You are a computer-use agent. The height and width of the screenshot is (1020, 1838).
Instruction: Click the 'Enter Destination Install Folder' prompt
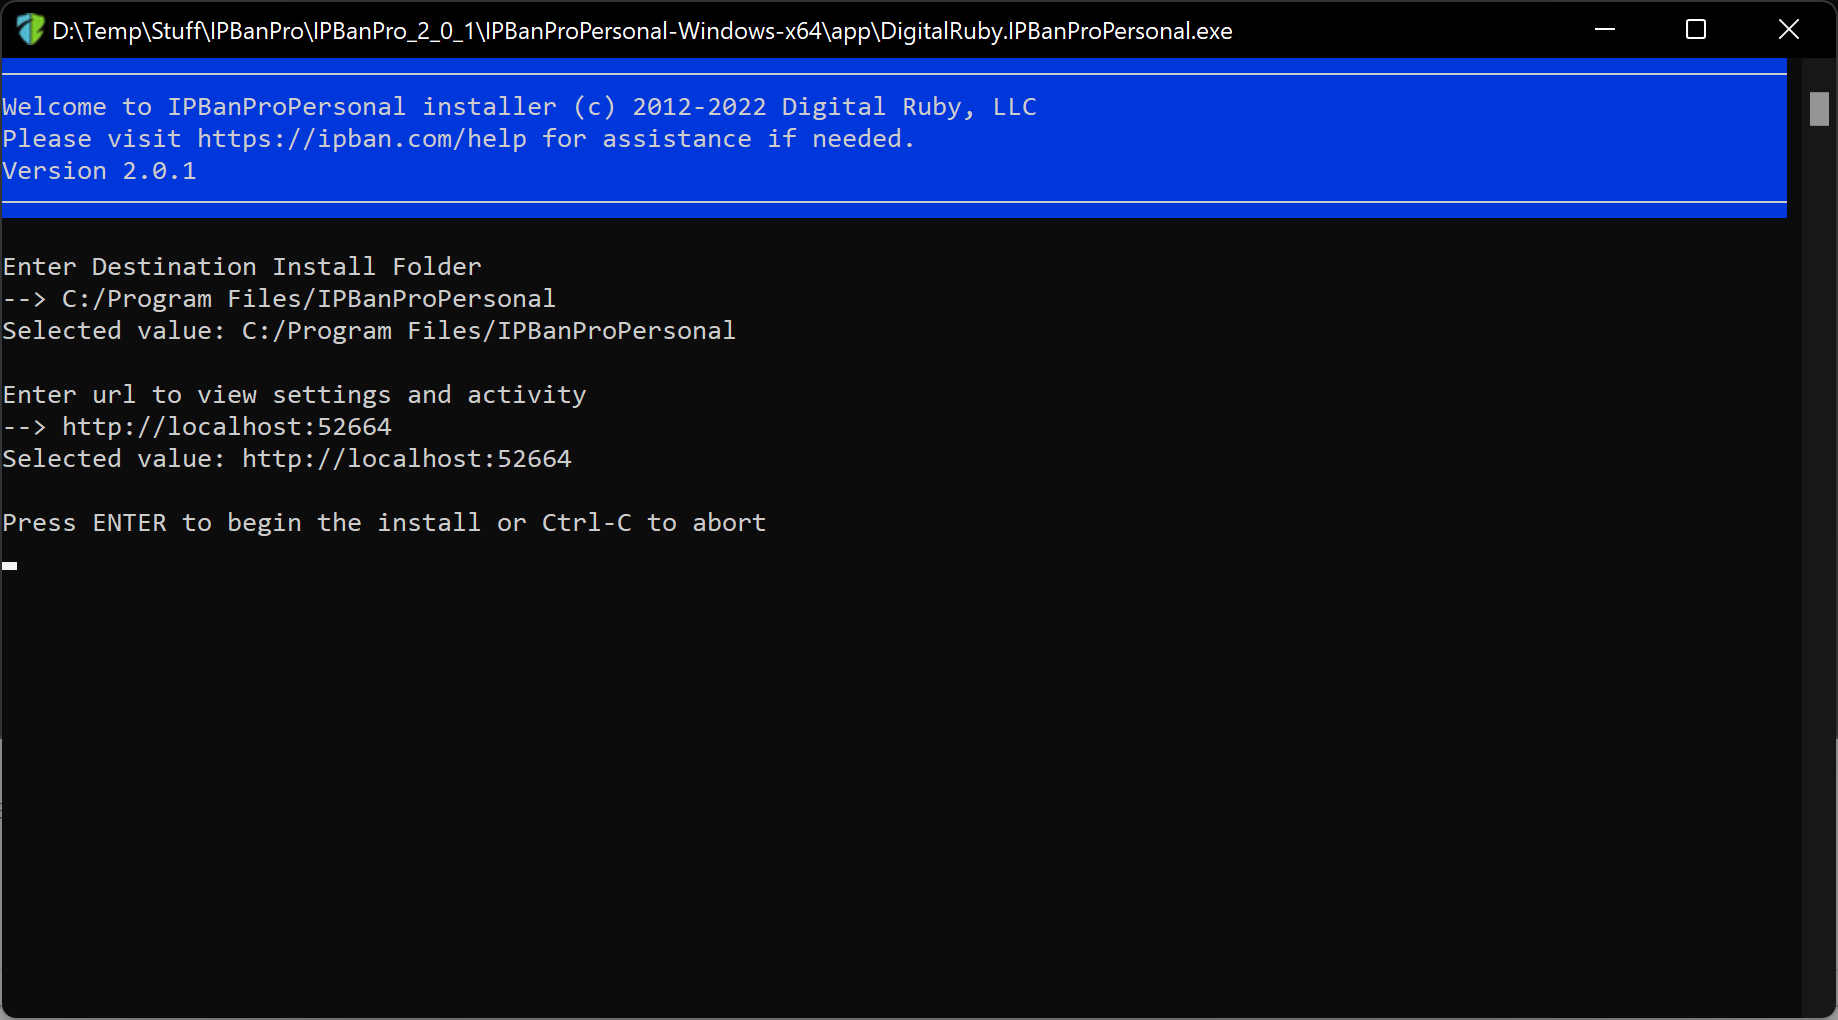(x=242, y=267)
